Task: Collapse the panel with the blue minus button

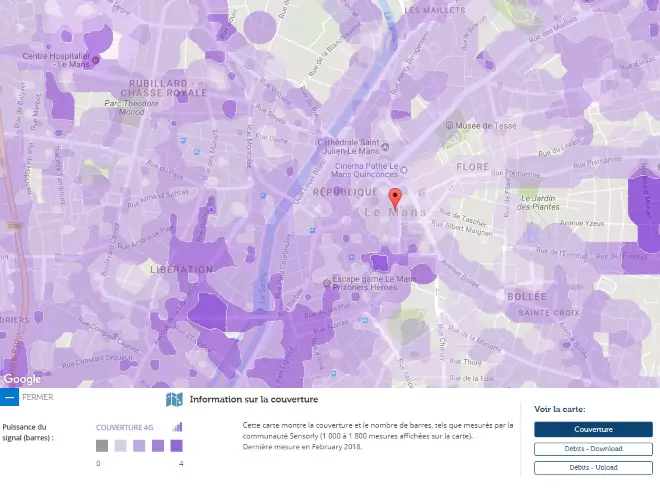Action: [9, 397]
